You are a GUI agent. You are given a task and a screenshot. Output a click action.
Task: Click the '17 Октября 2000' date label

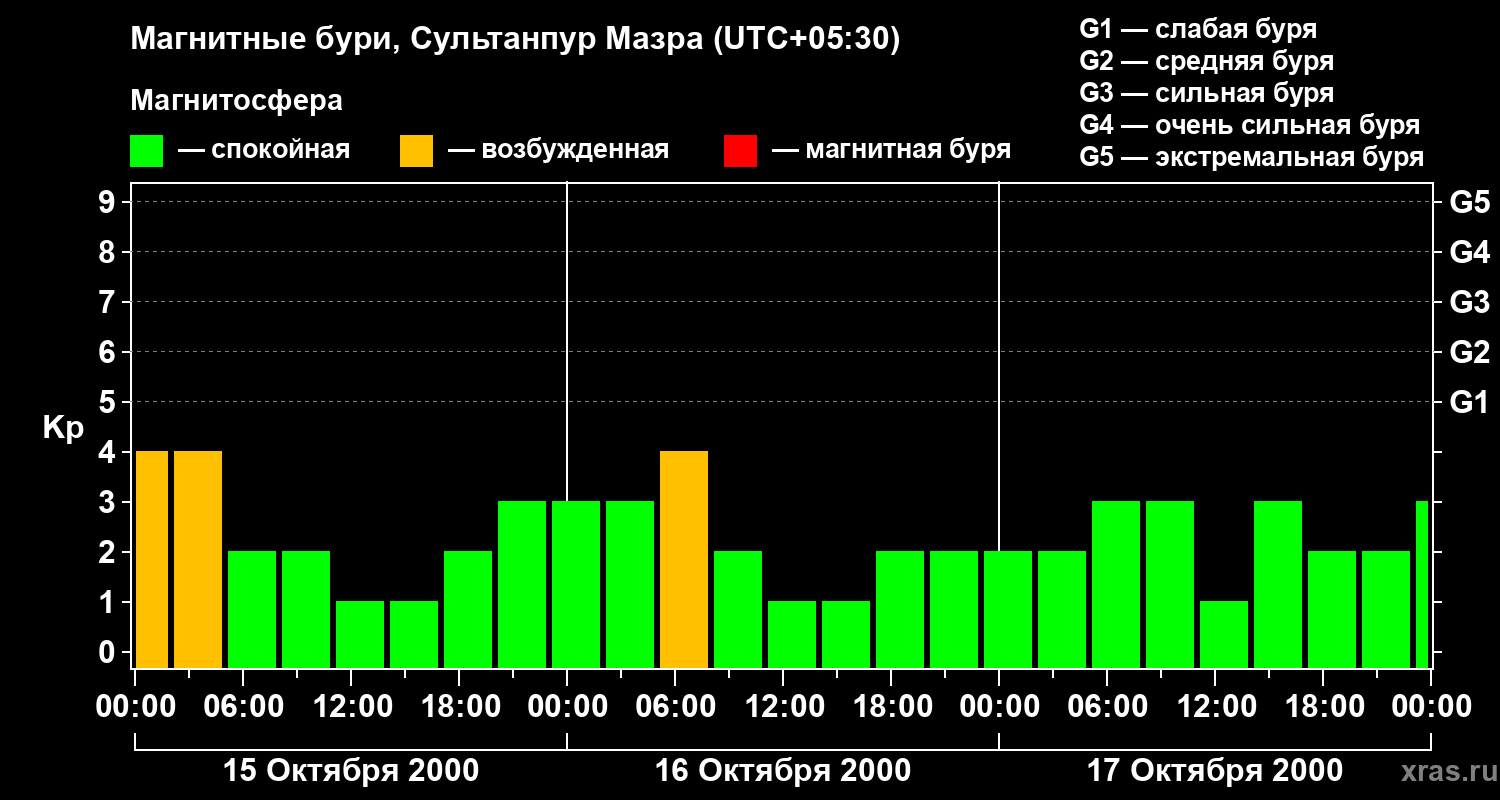(x=1215, y=771)
